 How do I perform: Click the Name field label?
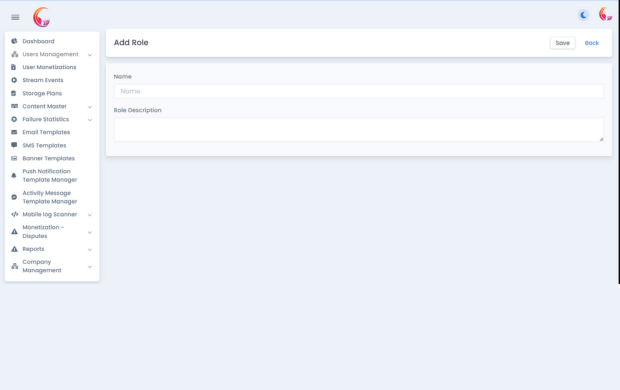(123, 76)
